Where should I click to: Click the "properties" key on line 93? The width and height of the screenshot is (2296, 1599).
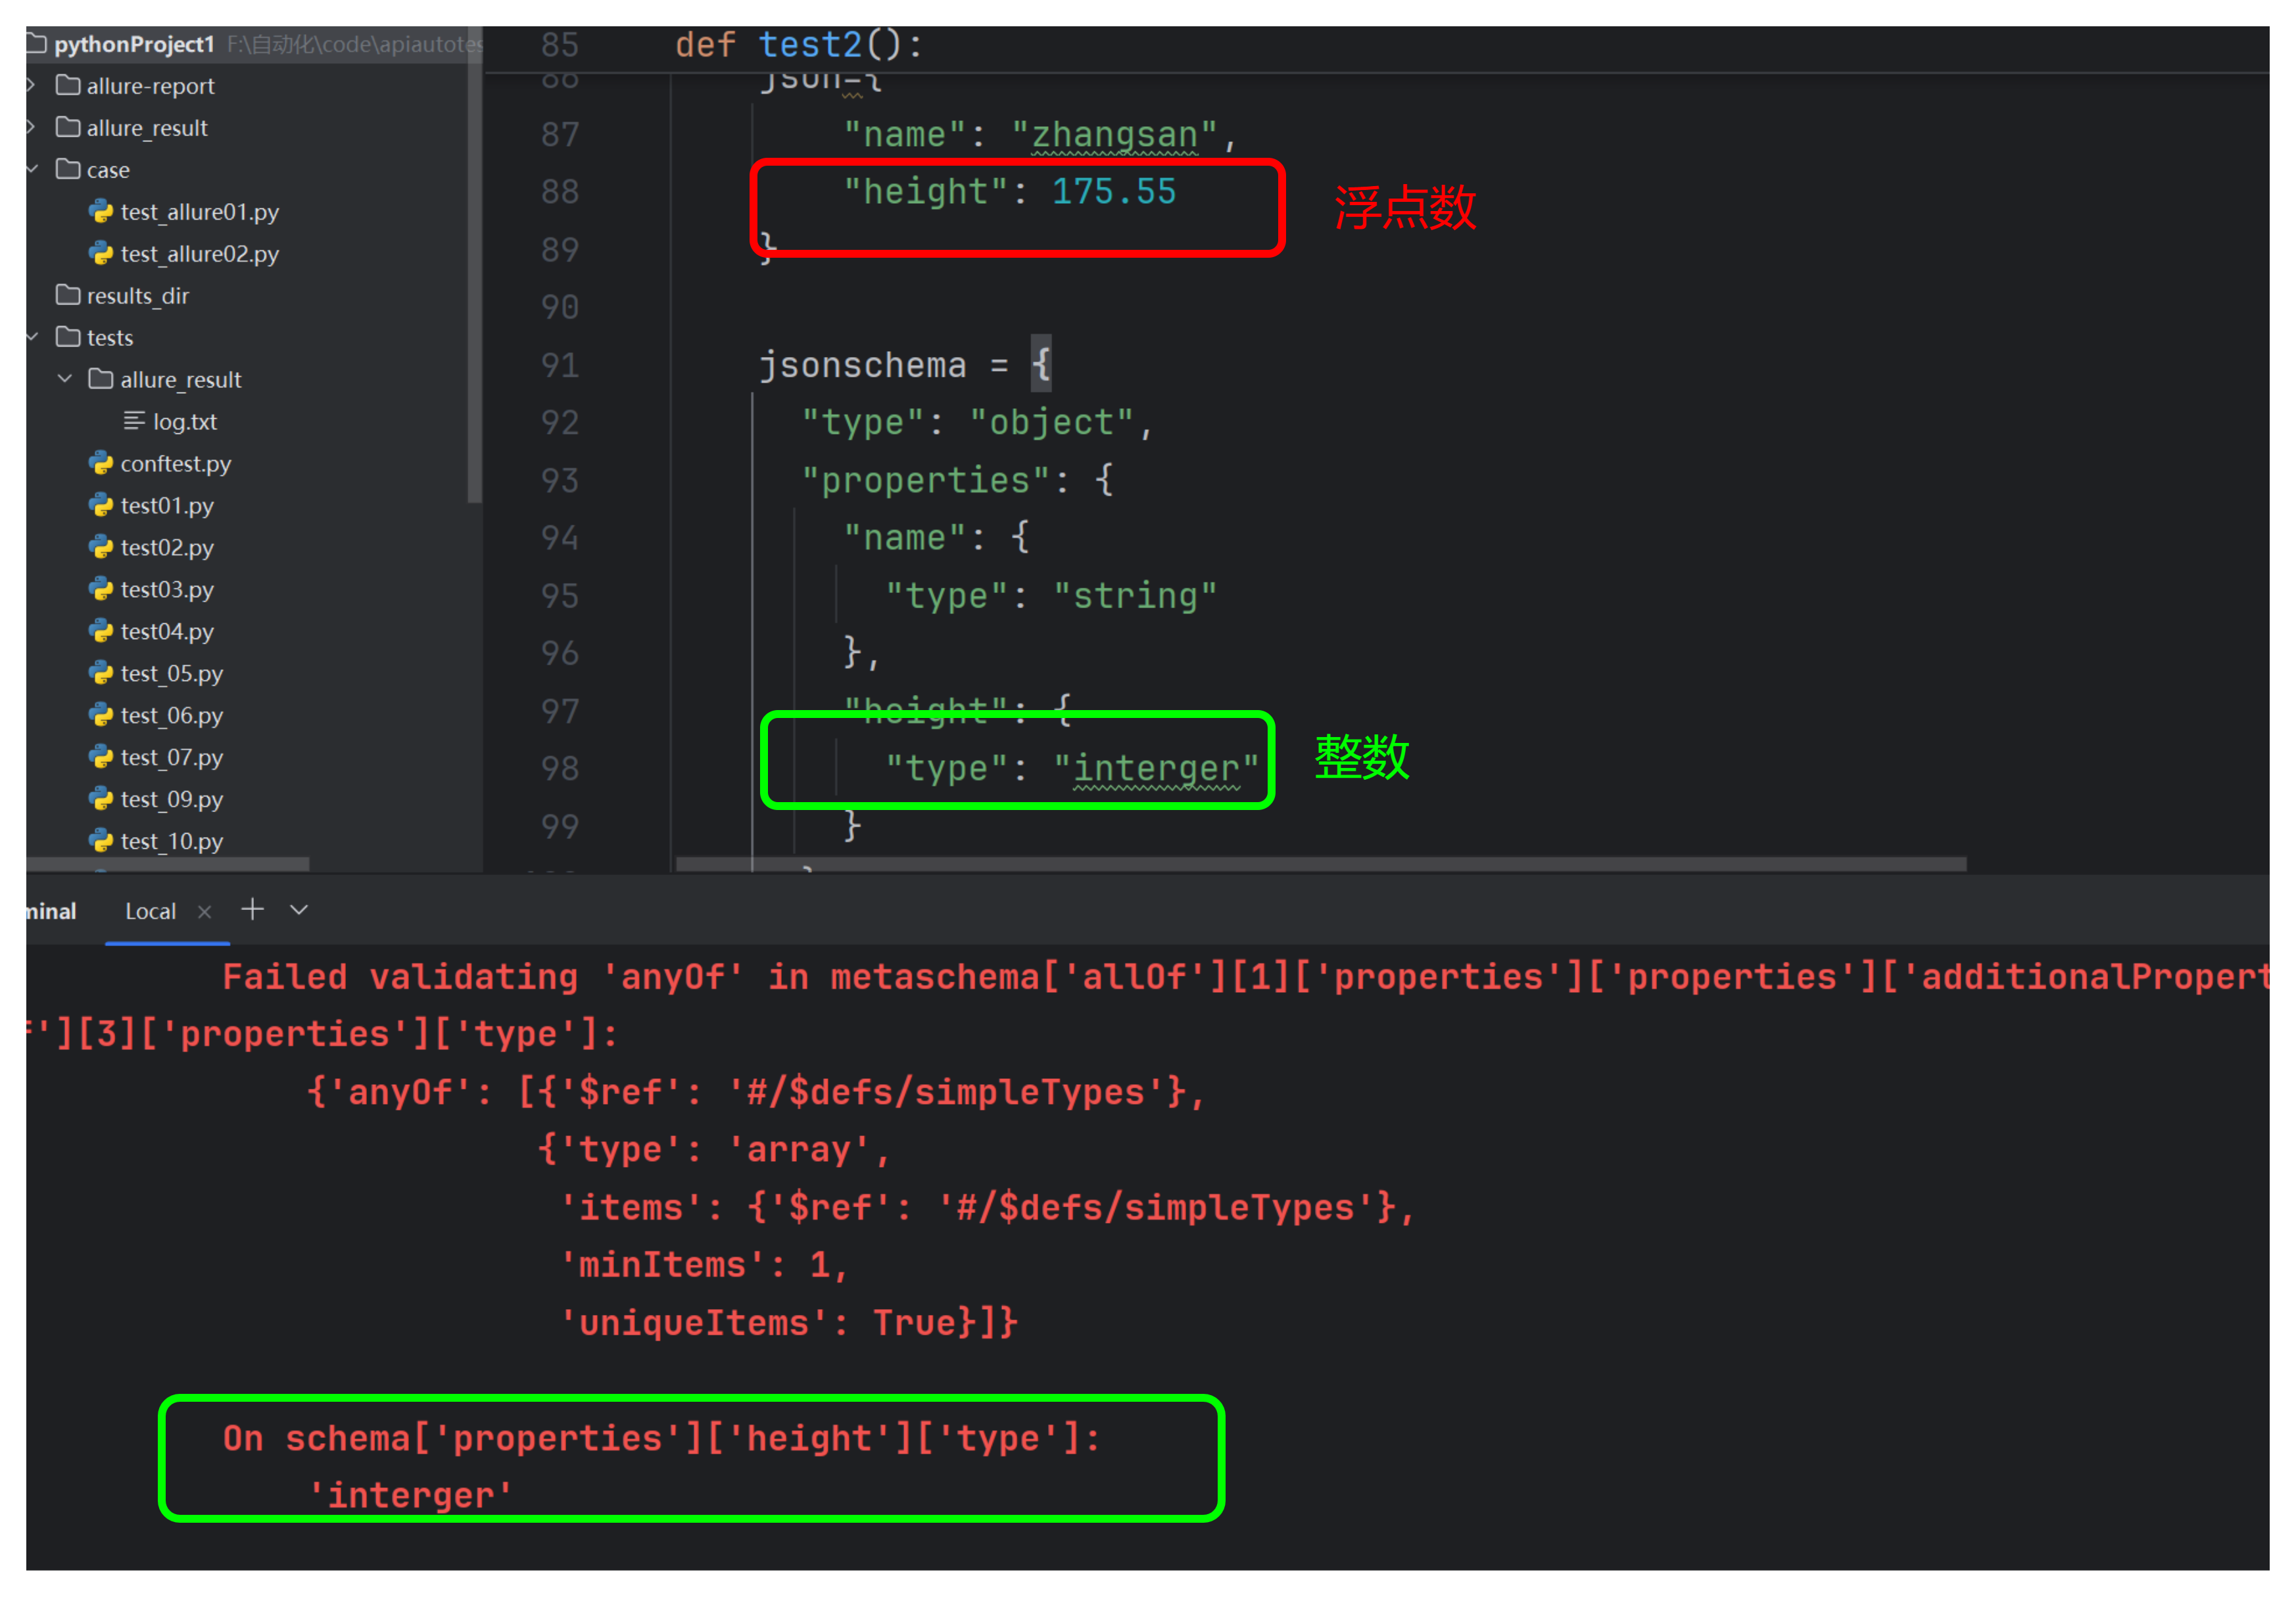point(925,480)
